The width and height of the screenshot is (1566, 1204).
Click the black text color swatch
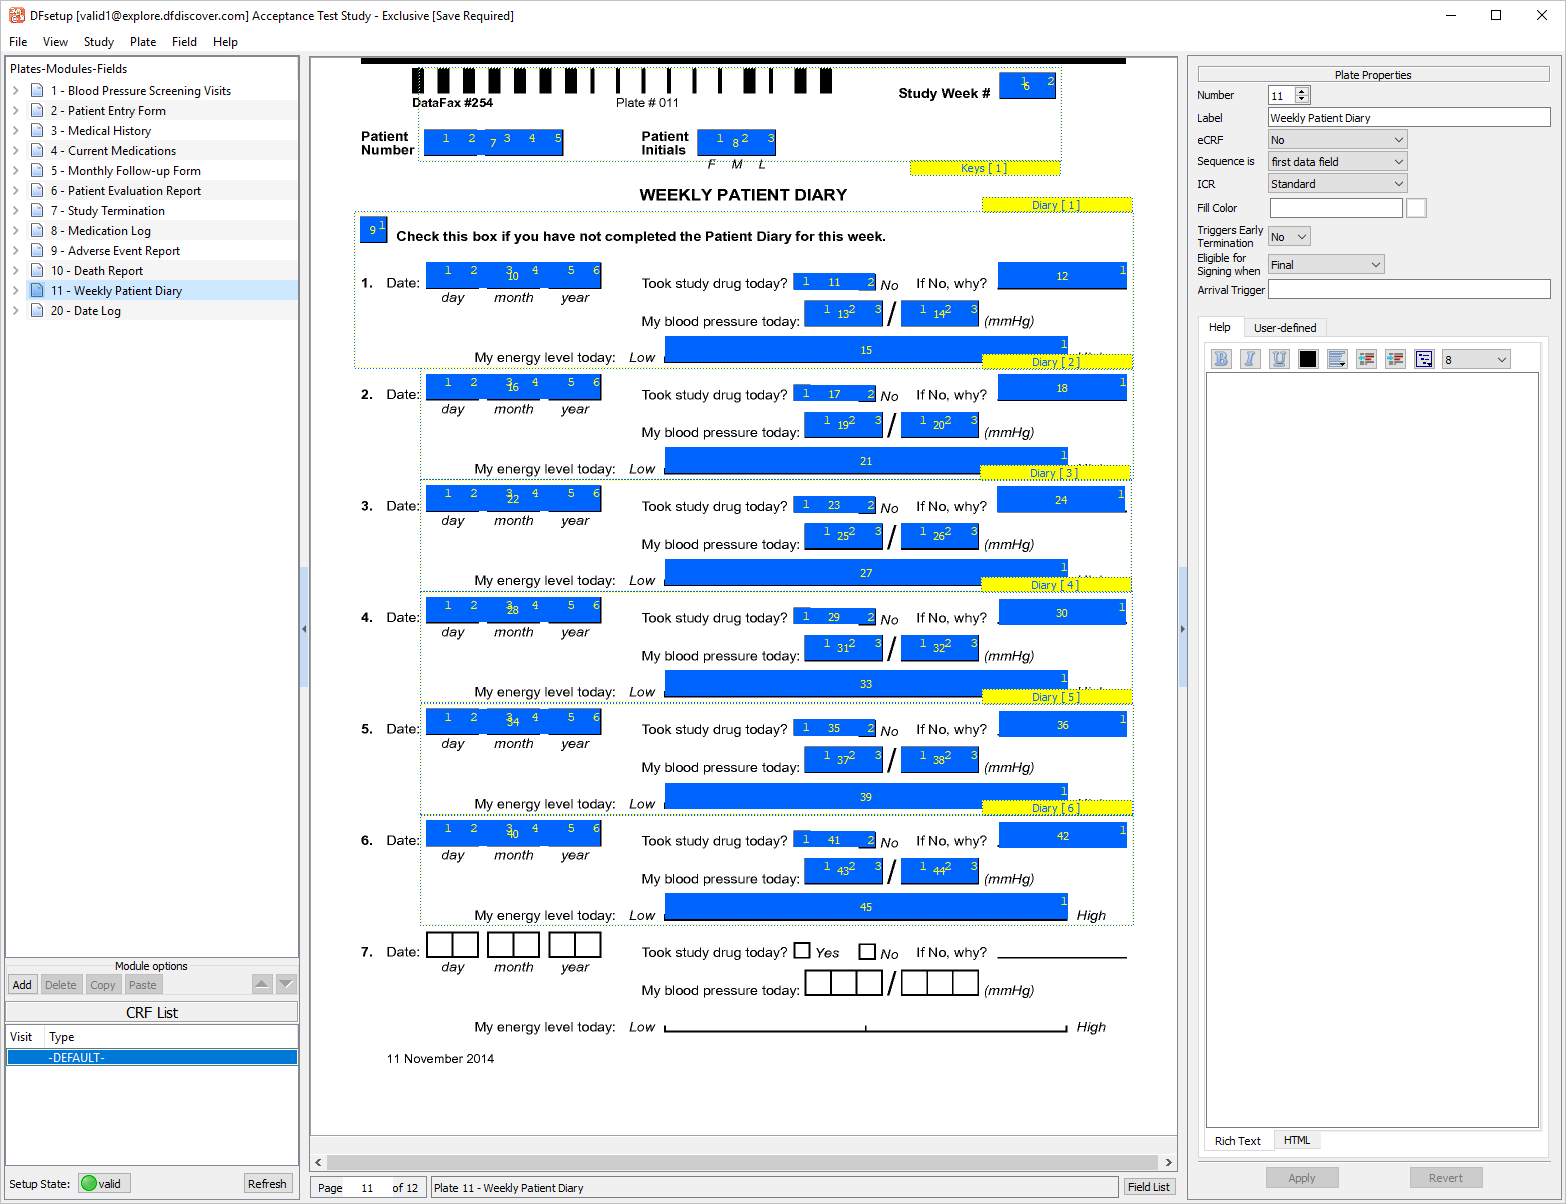coord(1308,359)
